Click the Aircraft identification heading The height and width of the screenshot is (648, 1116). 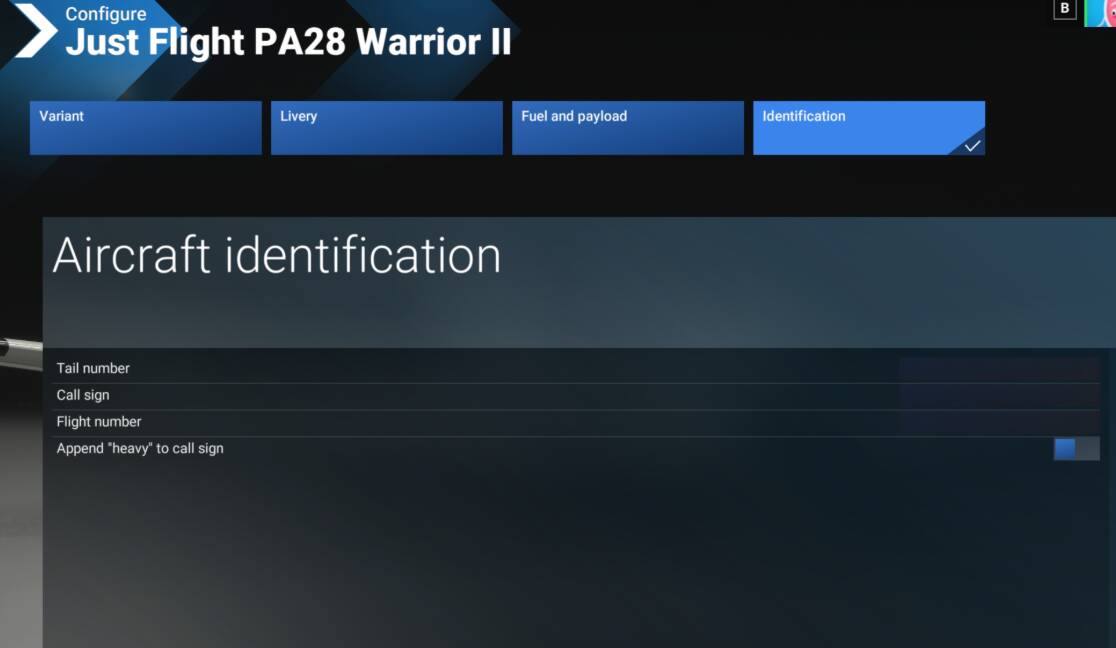tap(277, 256)
